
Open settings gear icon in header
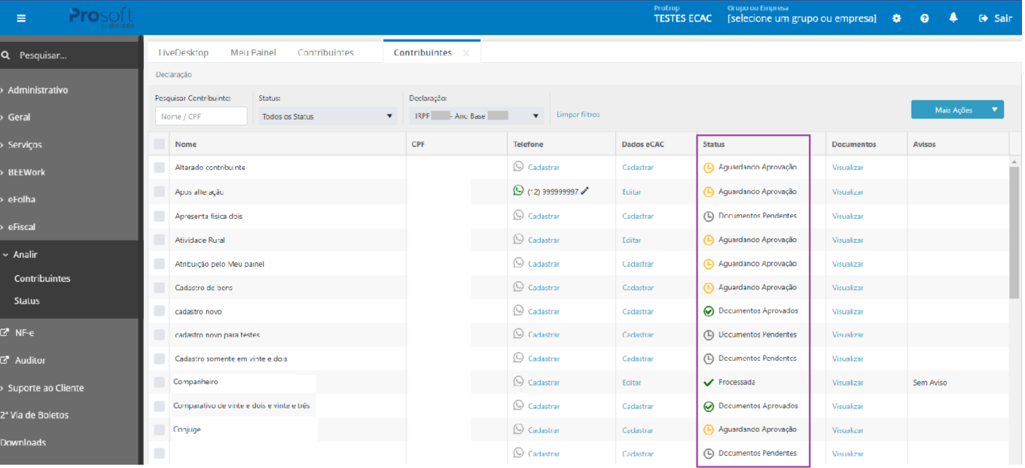click(x=897, y=18)
